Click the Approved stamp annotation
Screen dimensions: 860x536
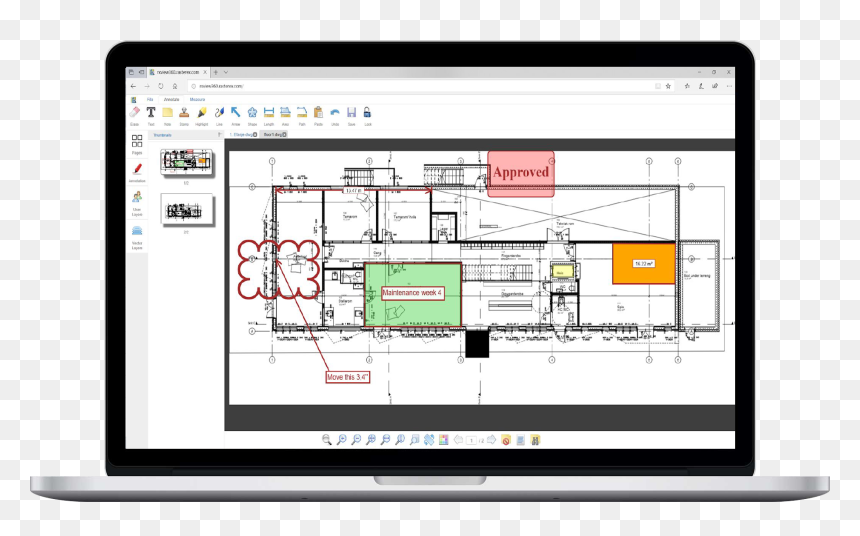click(x=521, y=173)
